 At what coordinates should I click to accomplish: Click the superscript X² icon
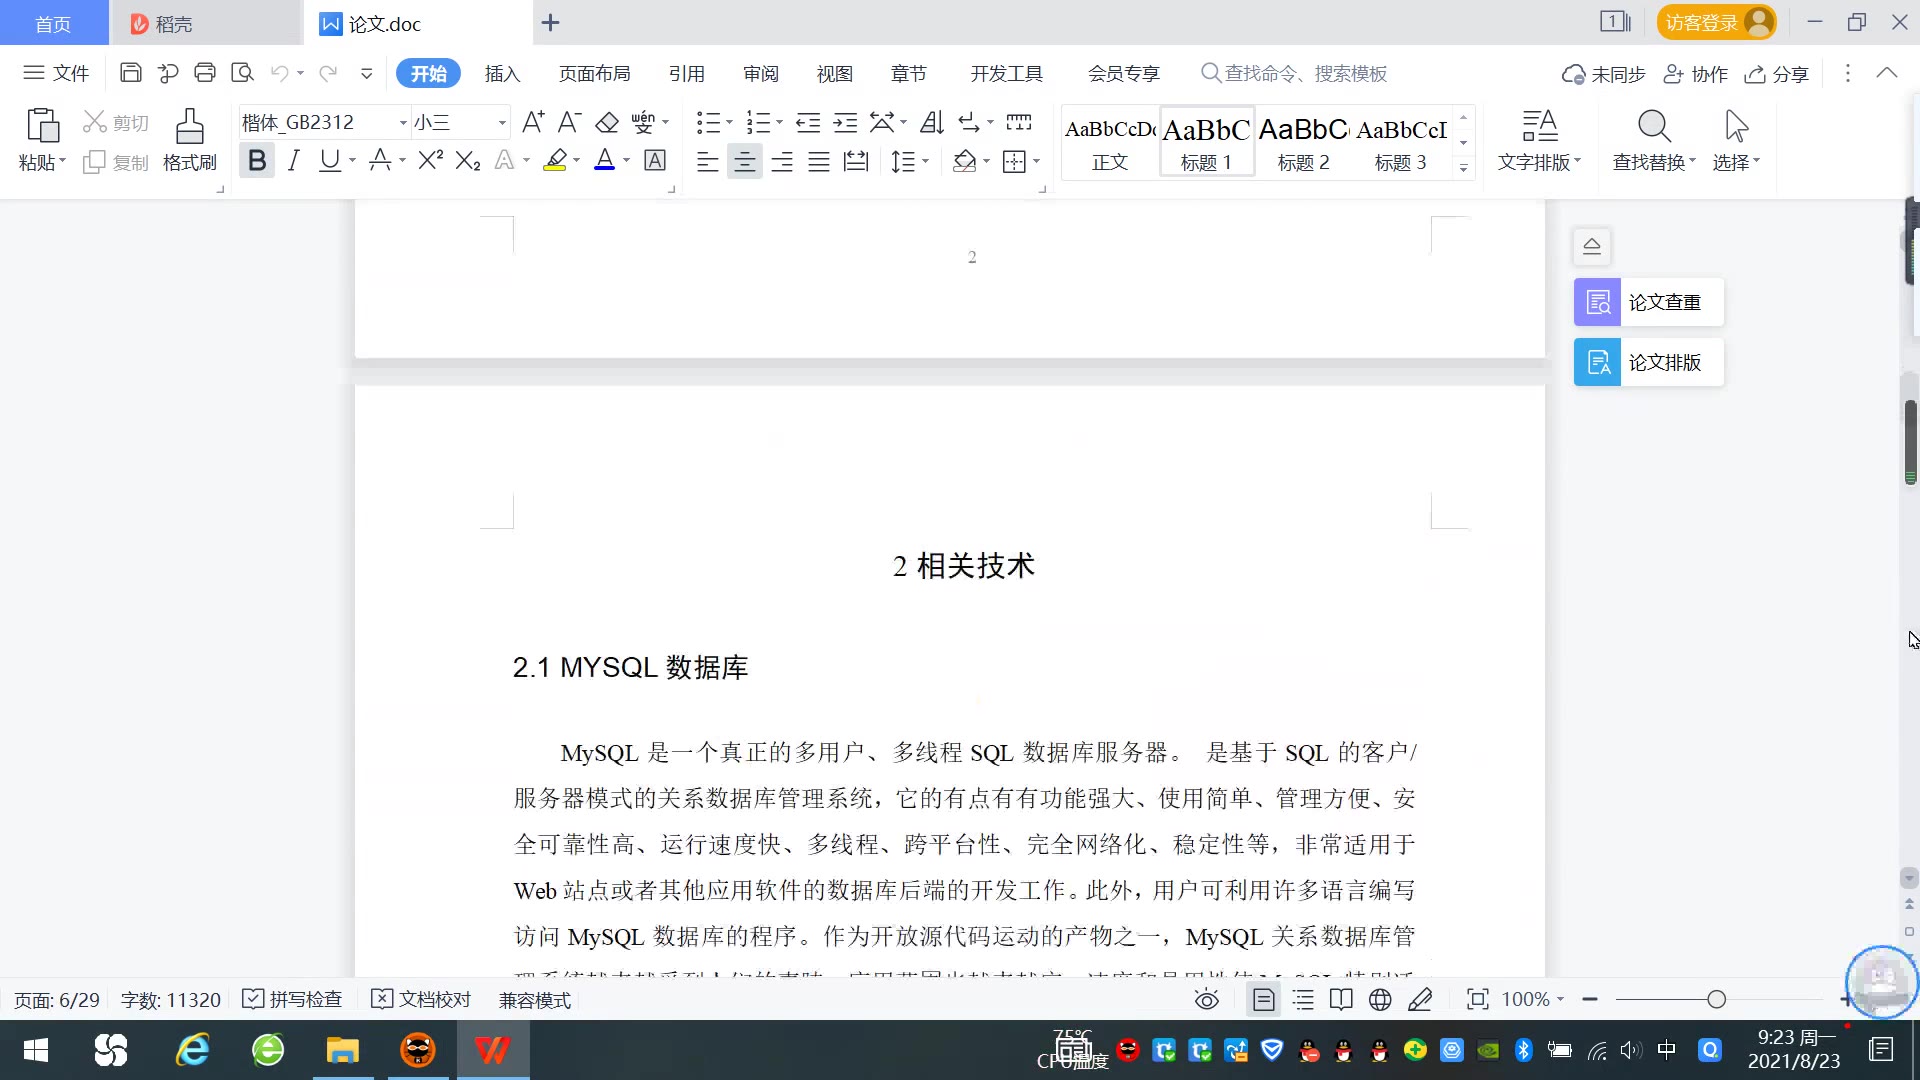click(430, 160)
